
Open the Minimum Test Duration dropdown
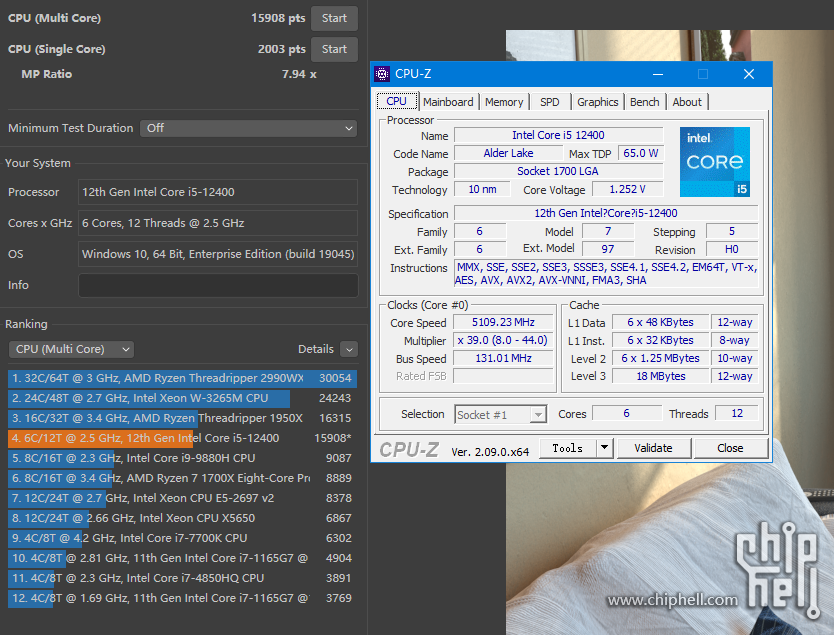[x=248, y=128]
